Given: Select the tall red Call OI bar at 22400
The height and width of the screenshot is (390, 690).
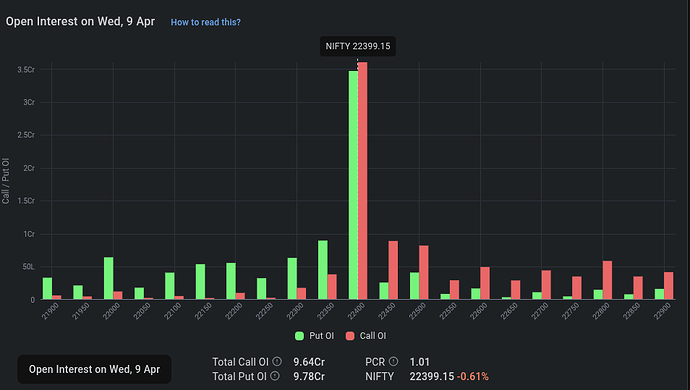Looking at the screenshot, I should (x=363, y=181).
